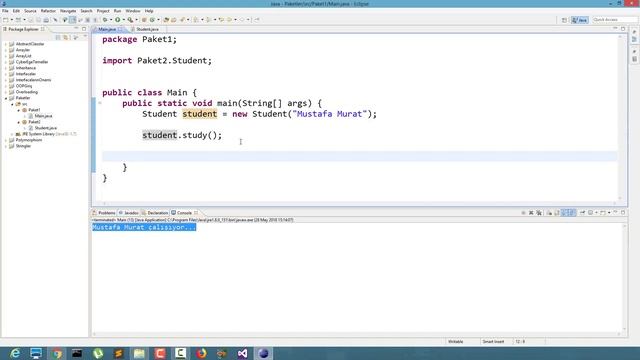Click the Quick Access search field

click(614, 20)
